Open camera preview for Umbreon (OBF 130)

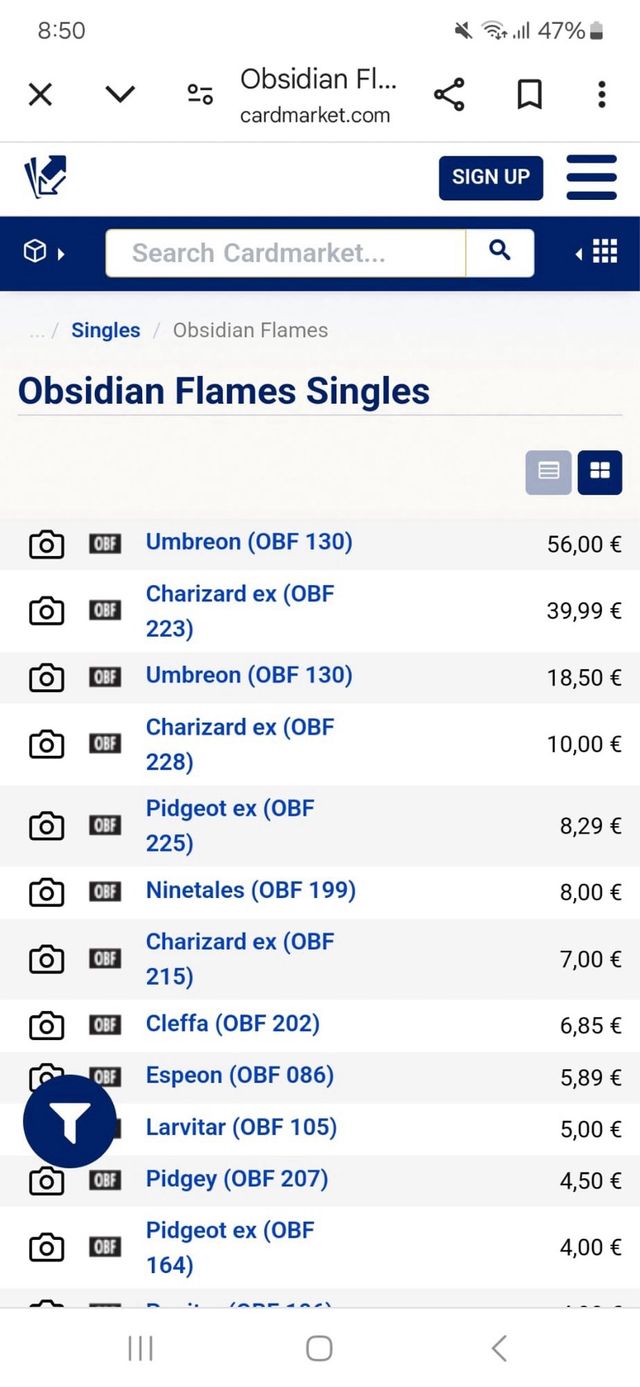45,545
